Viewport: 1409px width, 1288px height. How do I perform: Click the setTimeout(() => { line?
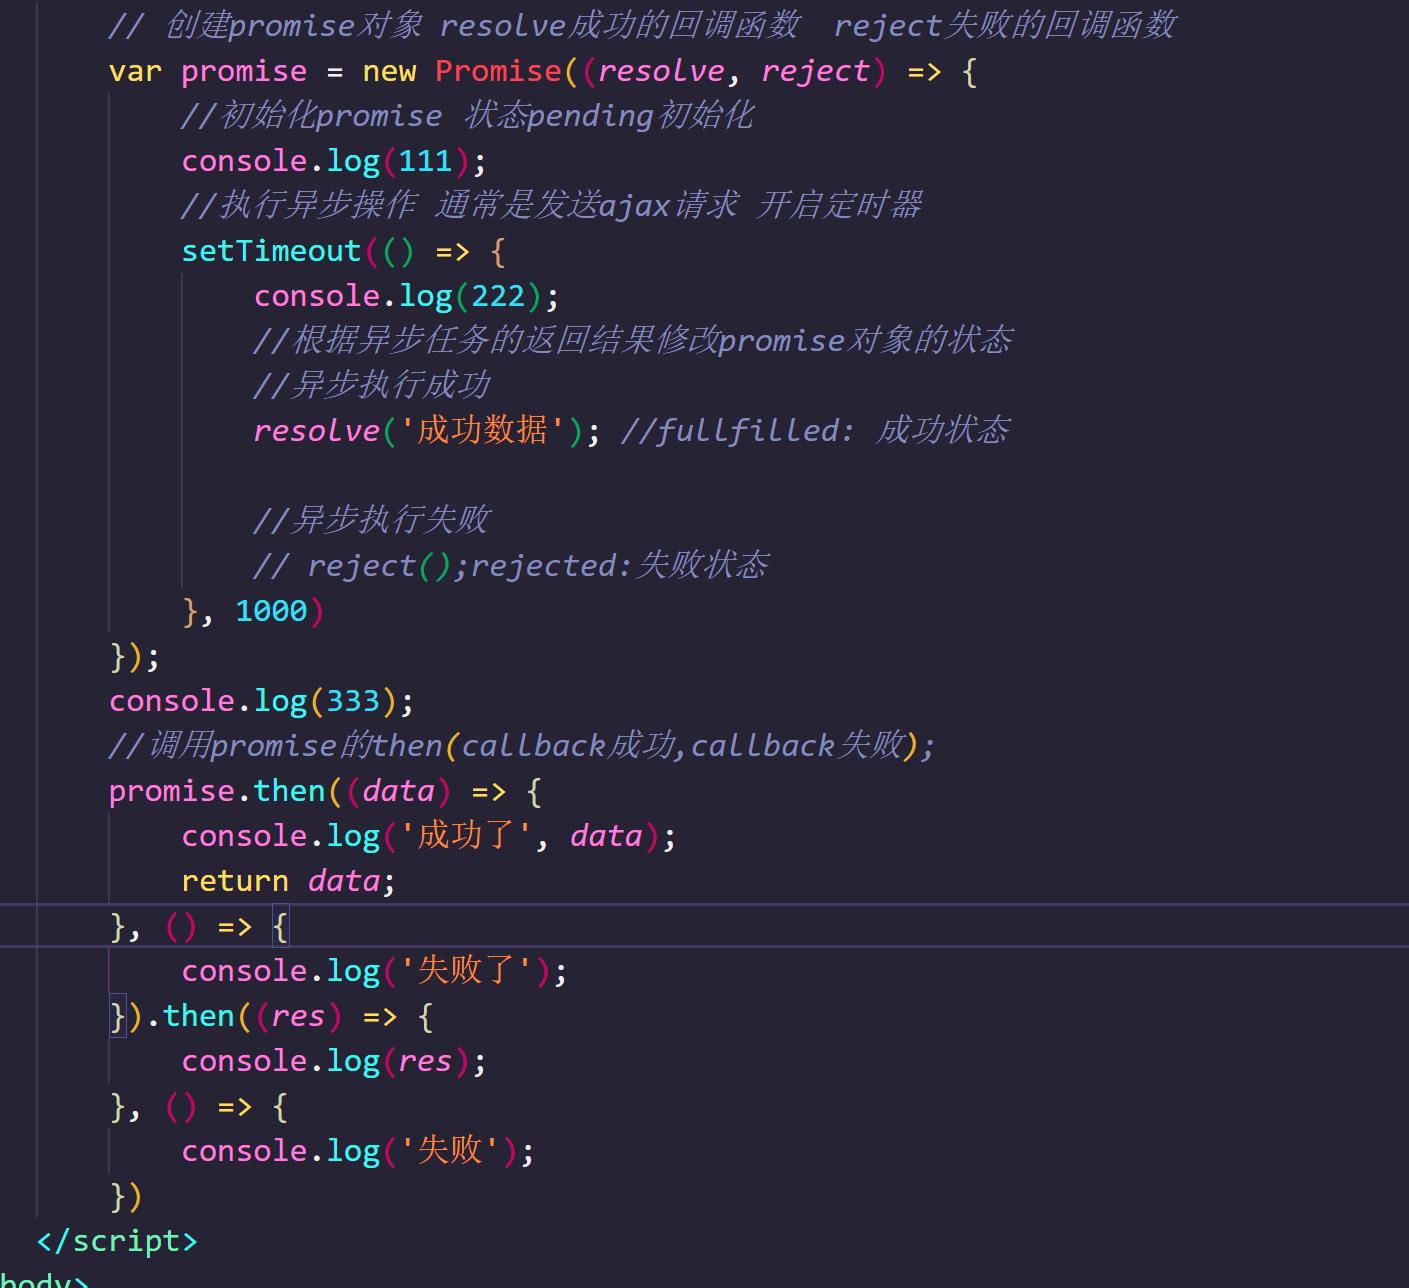point(343,251)
